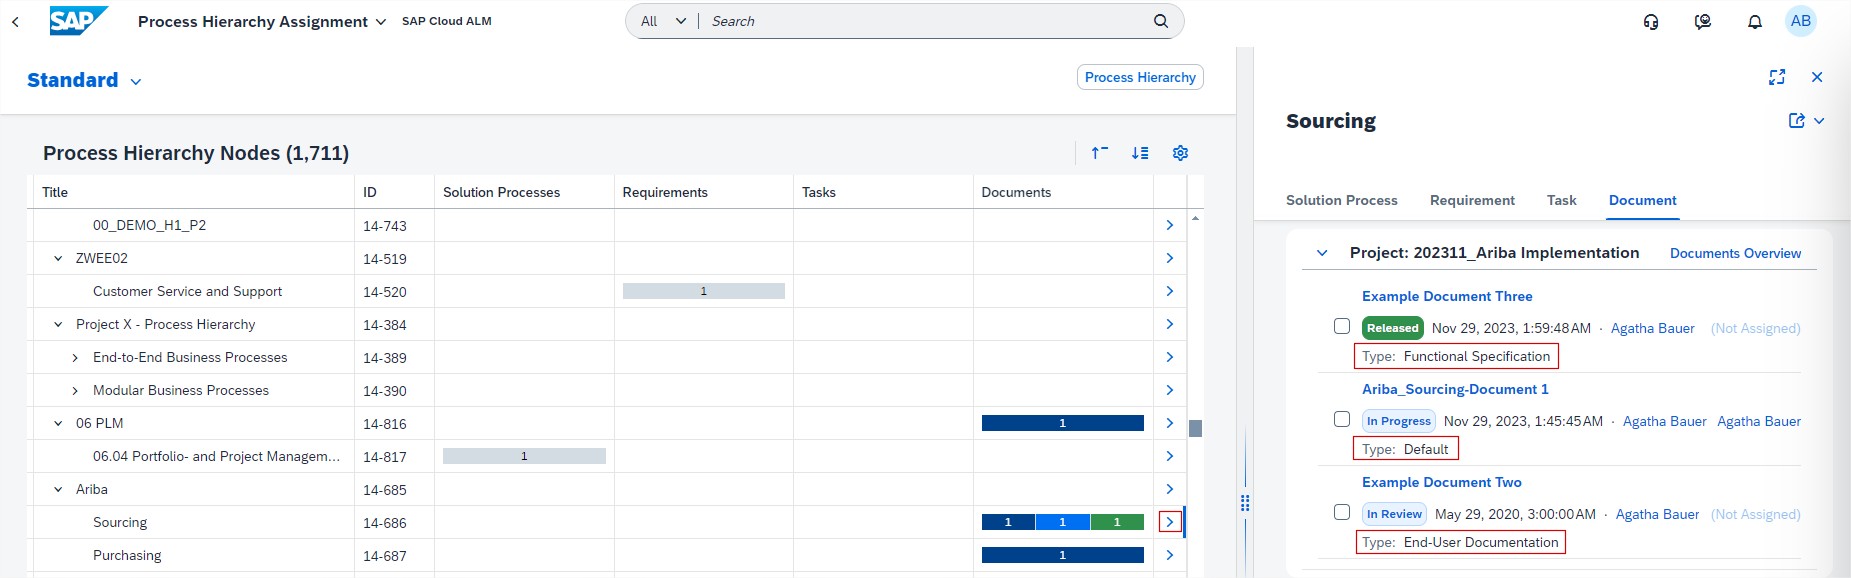
Task: Grab the panel splitter handle
Action: pyautogui.click(x=1245, y=503)
